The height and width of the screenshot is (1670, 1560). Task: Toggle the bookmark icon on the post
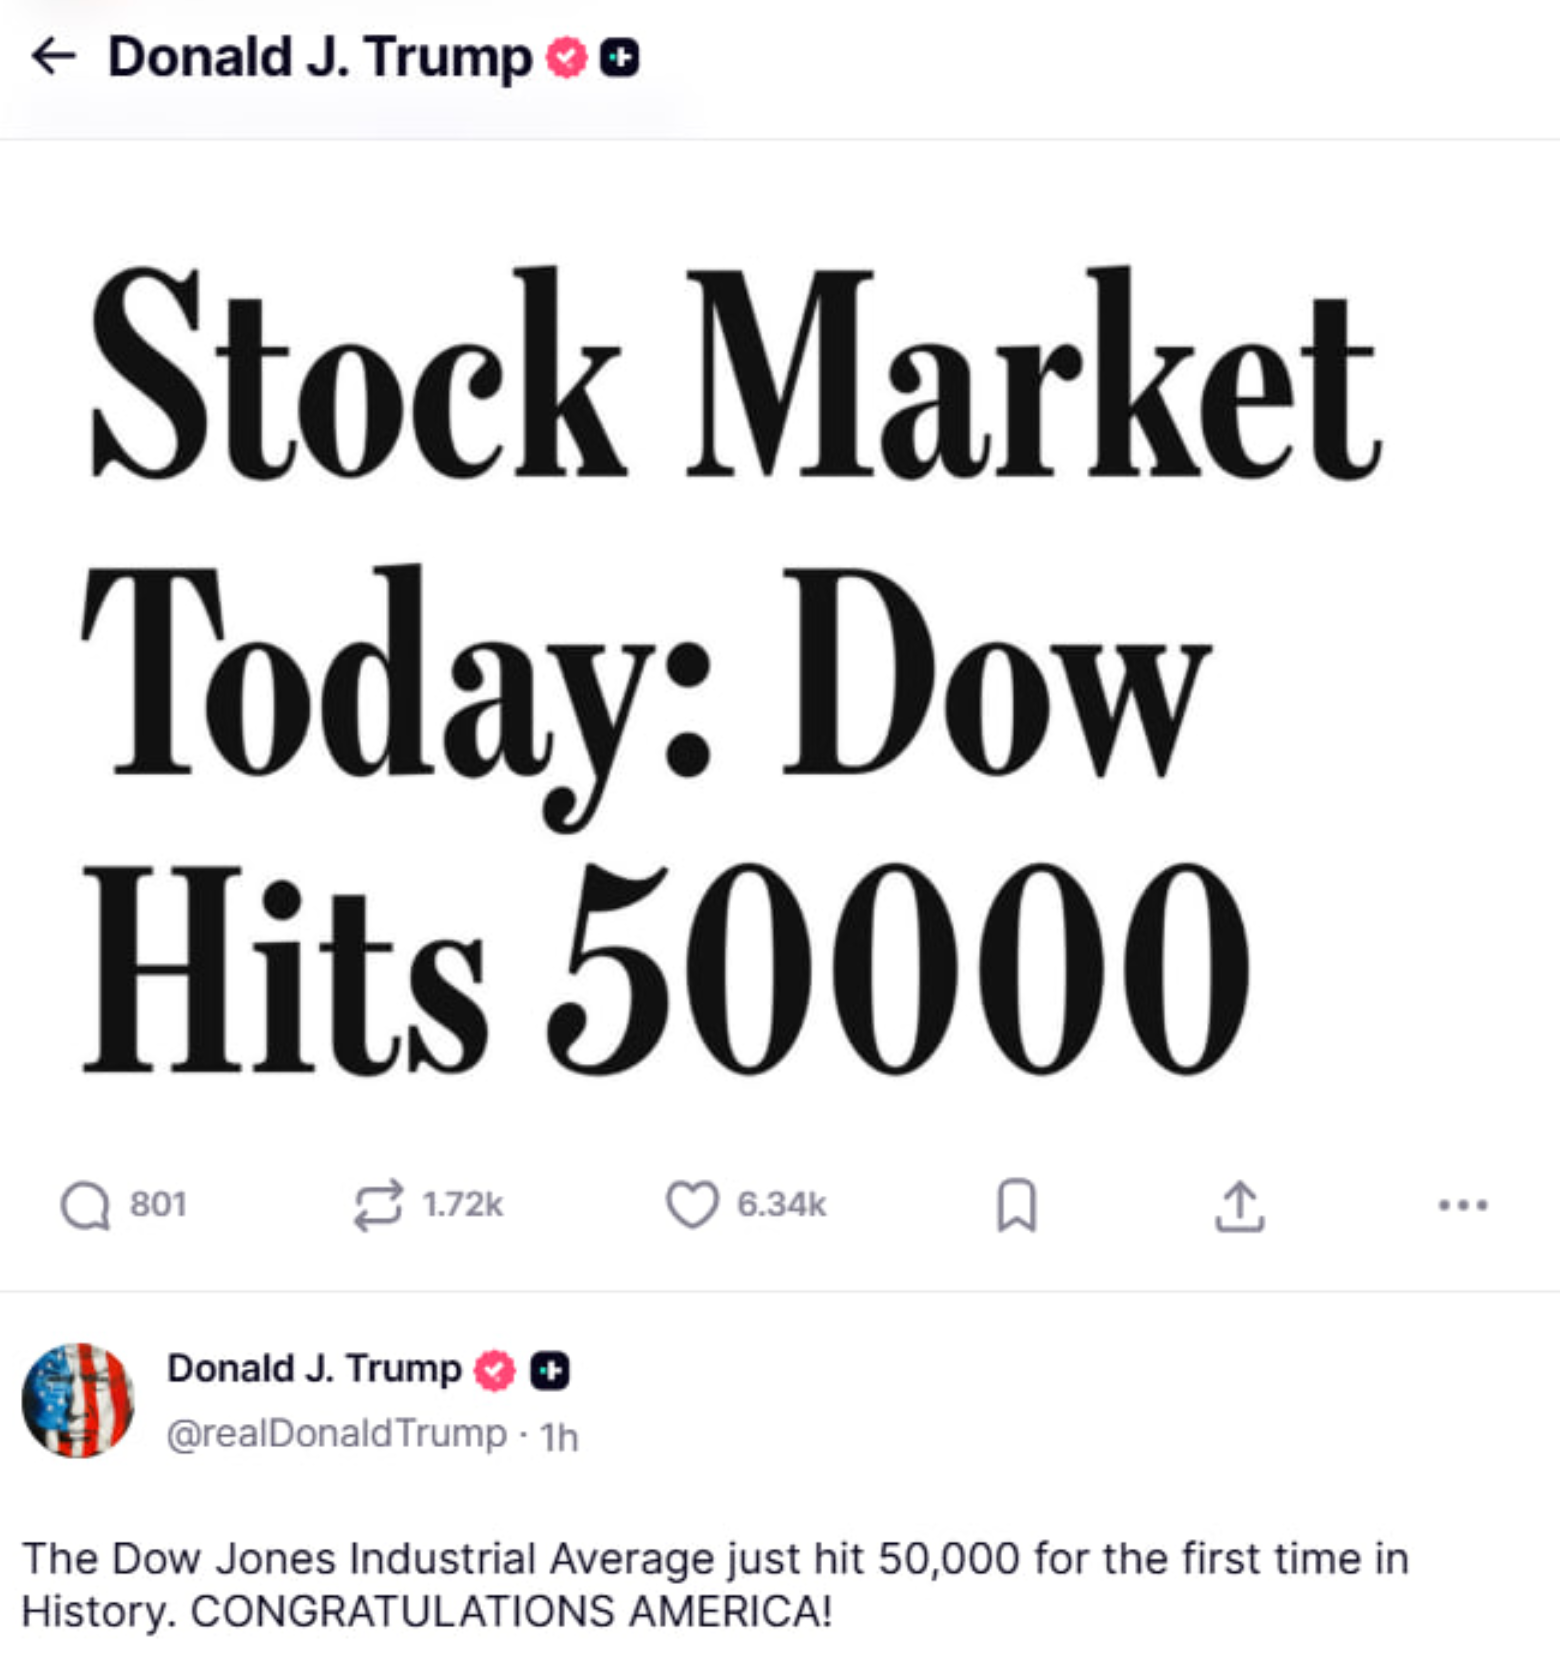click(x=1017, y=1205)
